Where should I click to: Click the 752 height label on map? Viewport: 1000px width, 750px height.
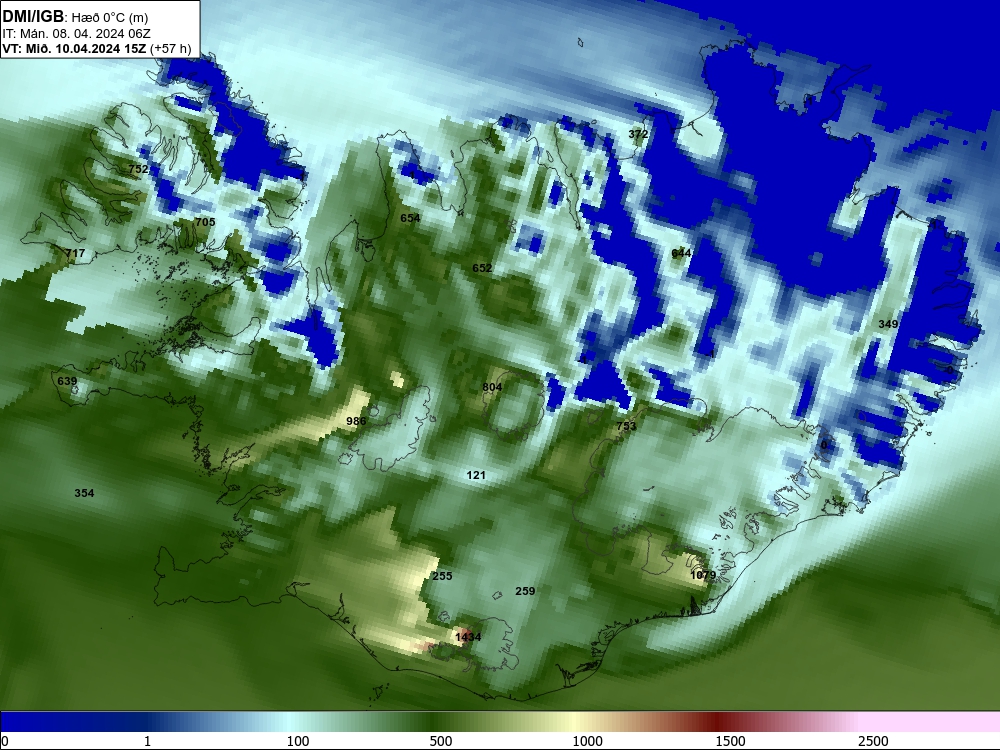pos(138,169)
